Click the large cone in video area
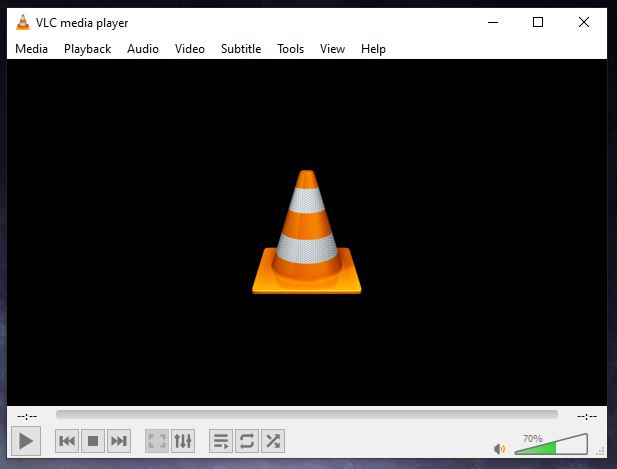 307,232
